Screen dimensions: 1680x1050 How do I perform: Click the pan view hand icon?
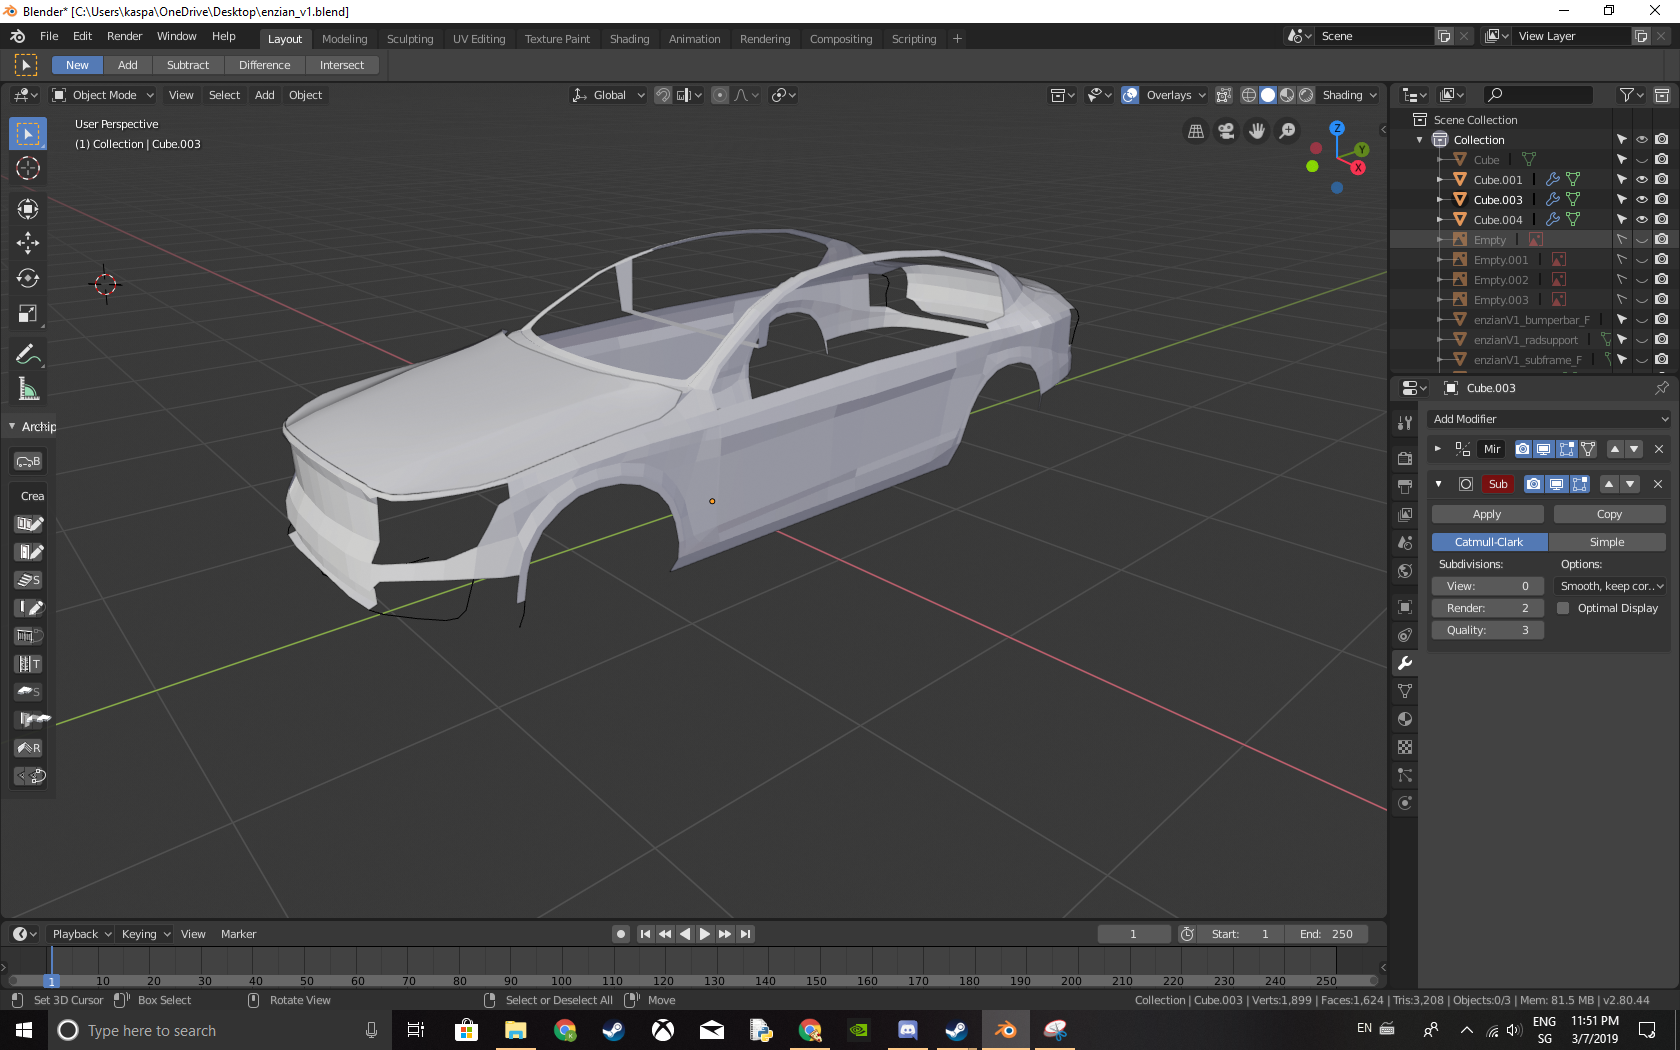pyautogui.click(x=1257, y=131)
